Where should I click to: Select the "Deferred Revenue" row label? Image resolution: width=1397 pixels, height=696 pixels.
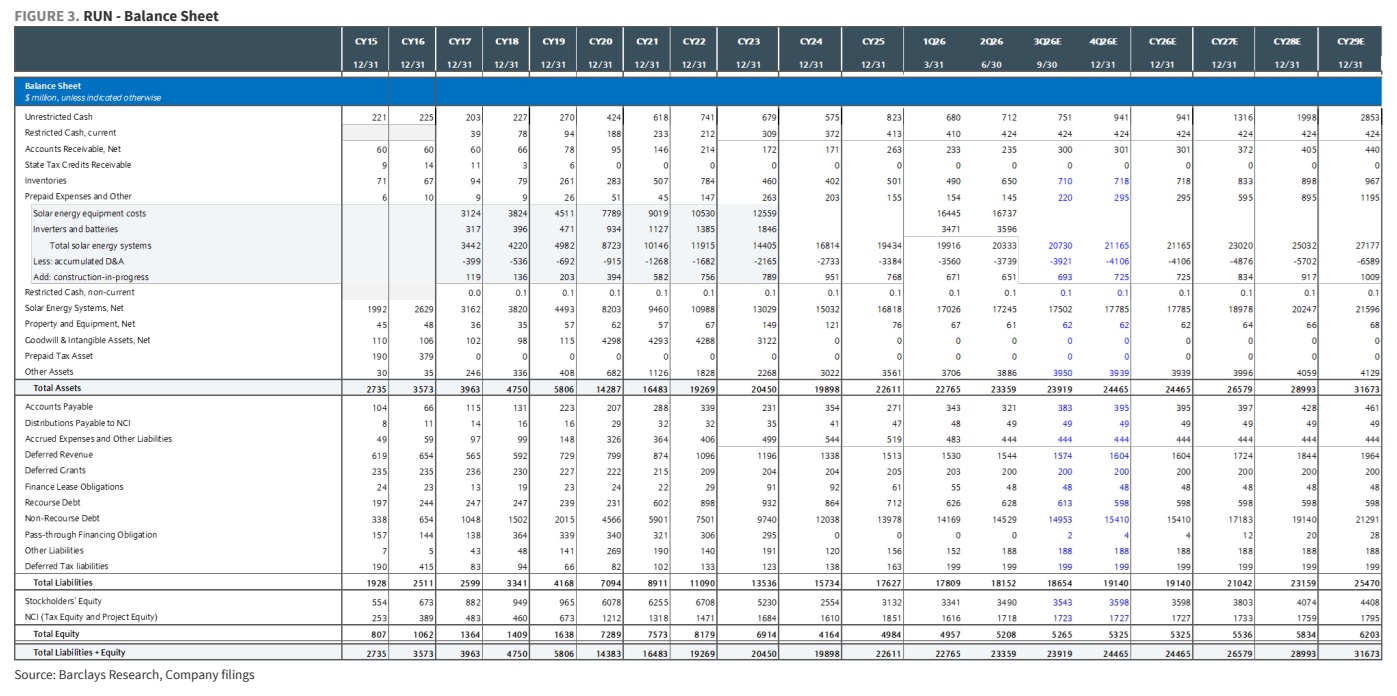coord(59,455)
